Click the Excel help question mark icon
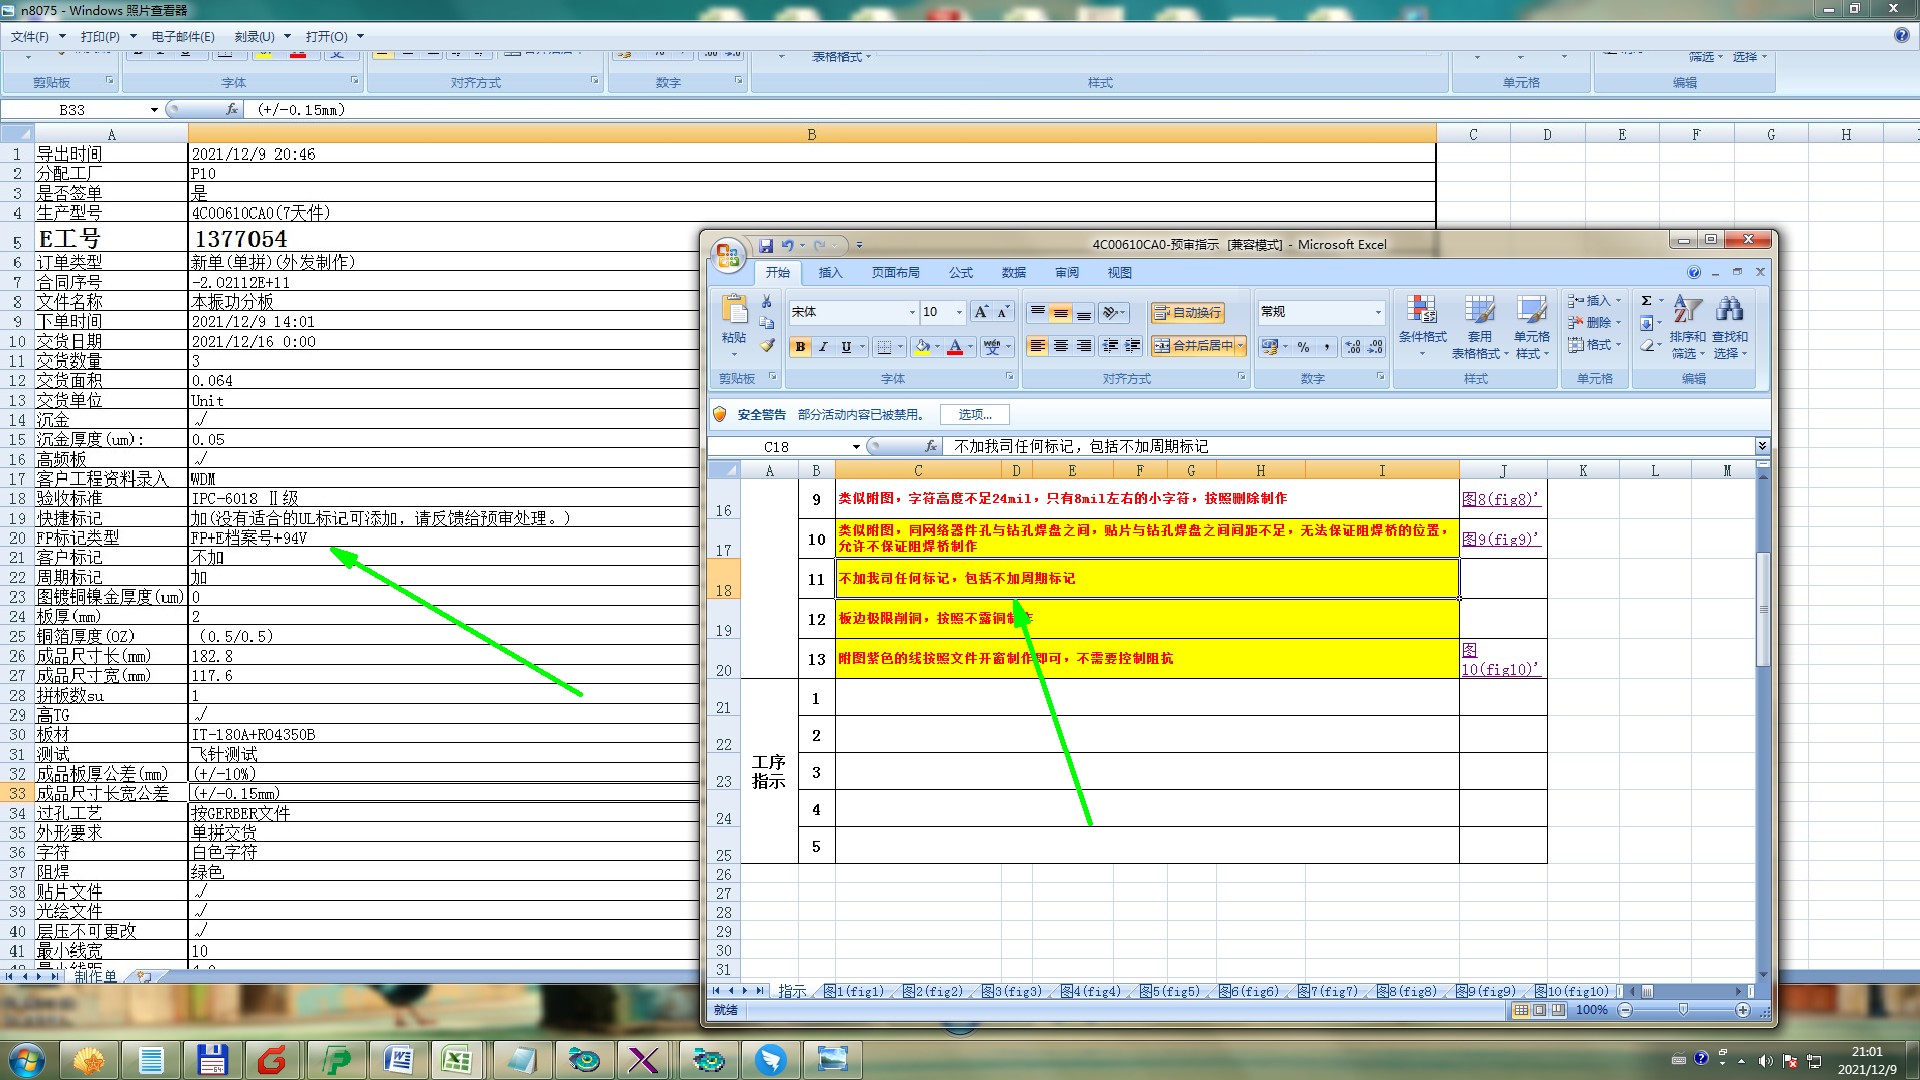Image resolution: width=1920 pixels, height=1080 pixels. (x=1694, y=272)
